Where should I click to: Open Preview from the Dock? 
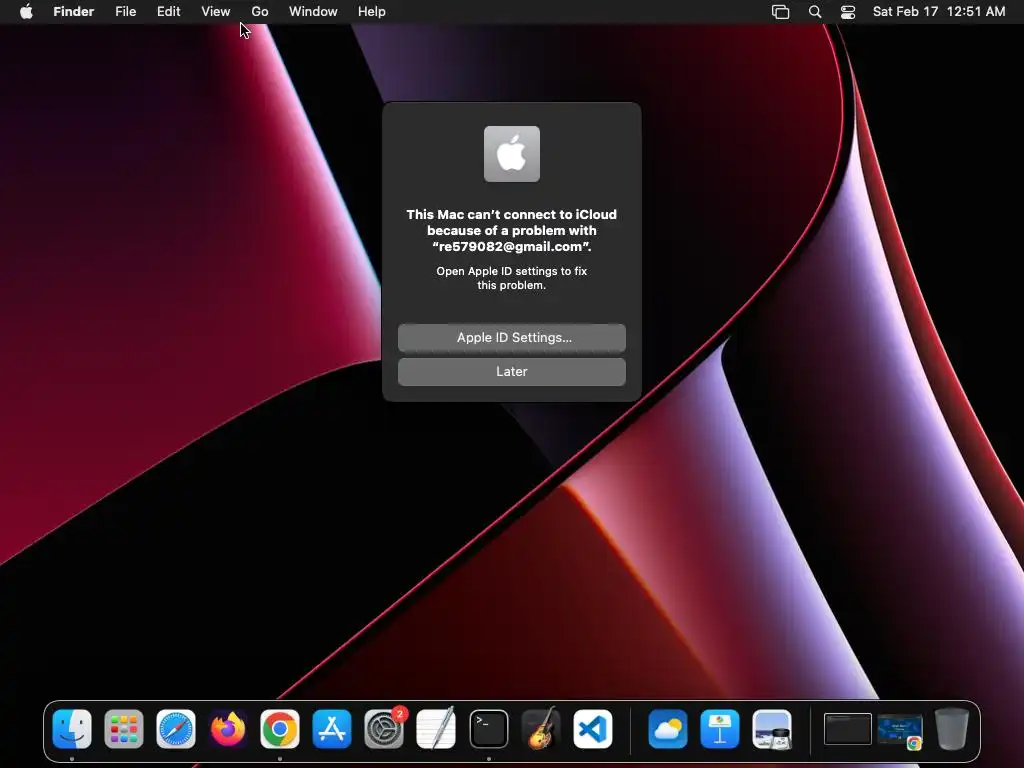[x=772, y=729]
